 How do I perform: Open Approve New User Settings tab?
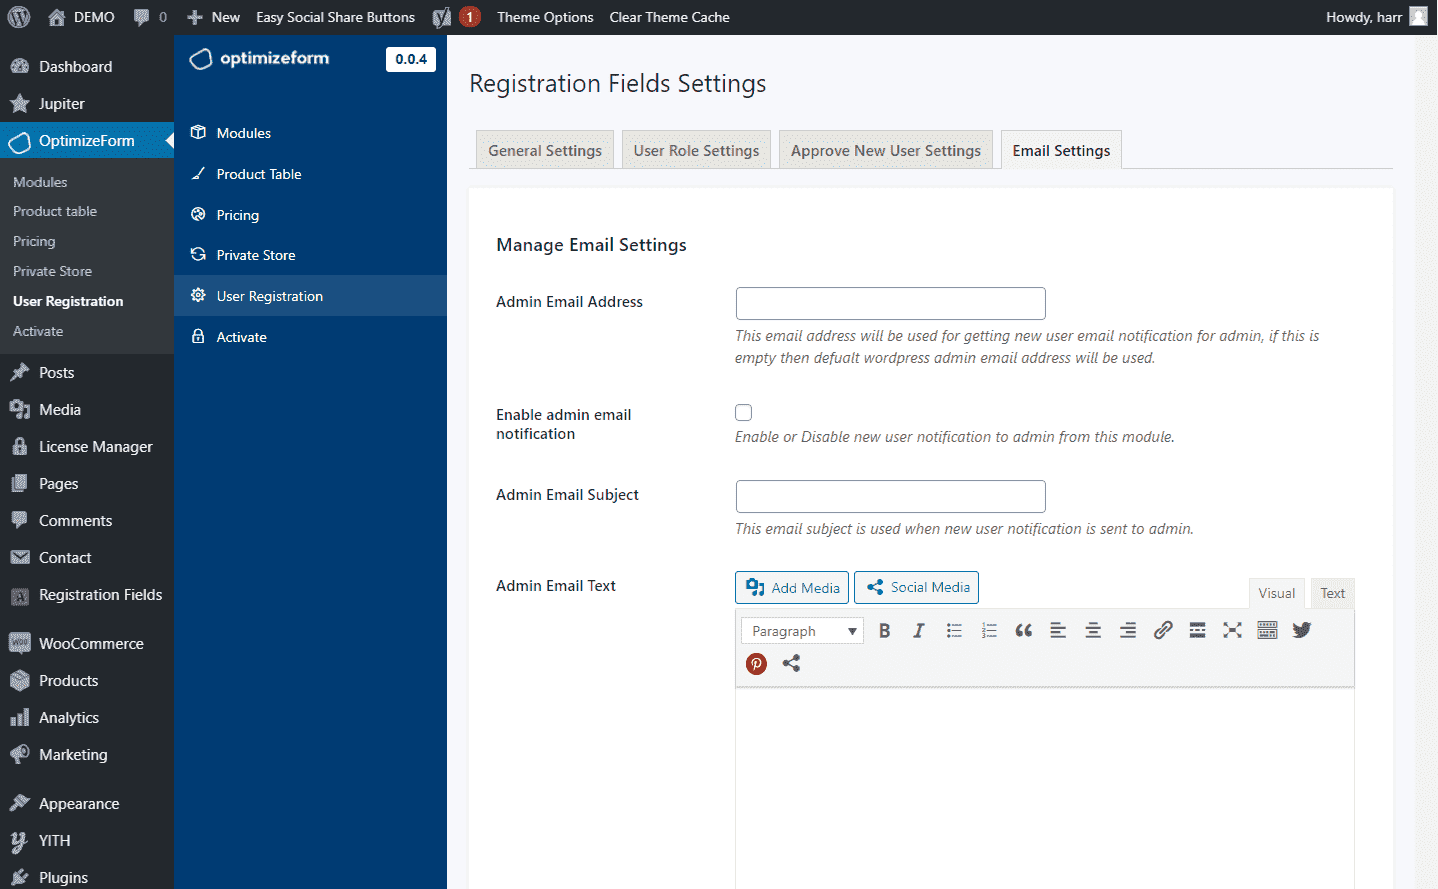[885, 151]
